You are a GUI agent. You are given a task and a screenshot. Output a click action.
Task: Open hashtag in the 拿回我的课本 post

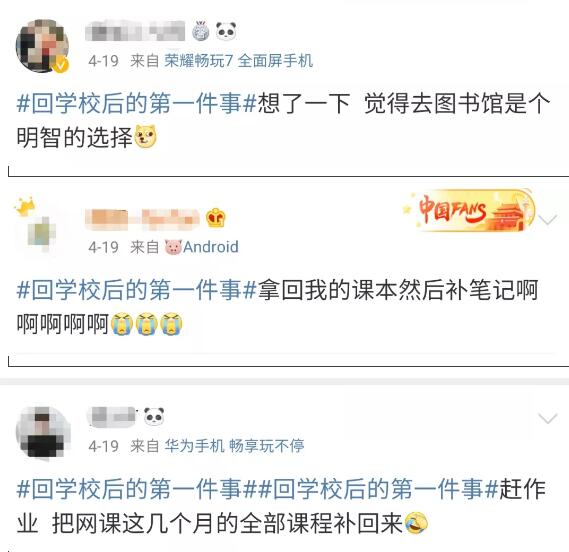point(137,290)
